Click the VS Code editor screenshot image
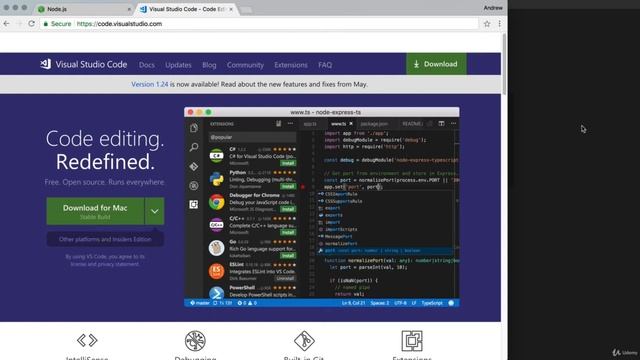Image resolution: width=640 pixels, height=360 pixels. pyautogui.click(x=322, y=207)
